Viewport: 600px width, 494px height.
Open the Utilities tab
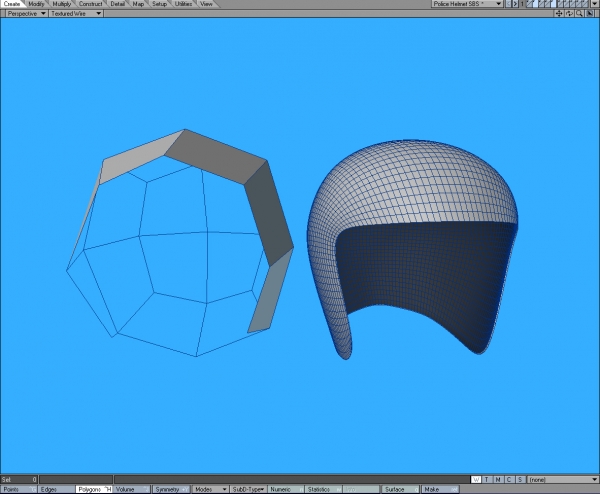tap(183, 4)
